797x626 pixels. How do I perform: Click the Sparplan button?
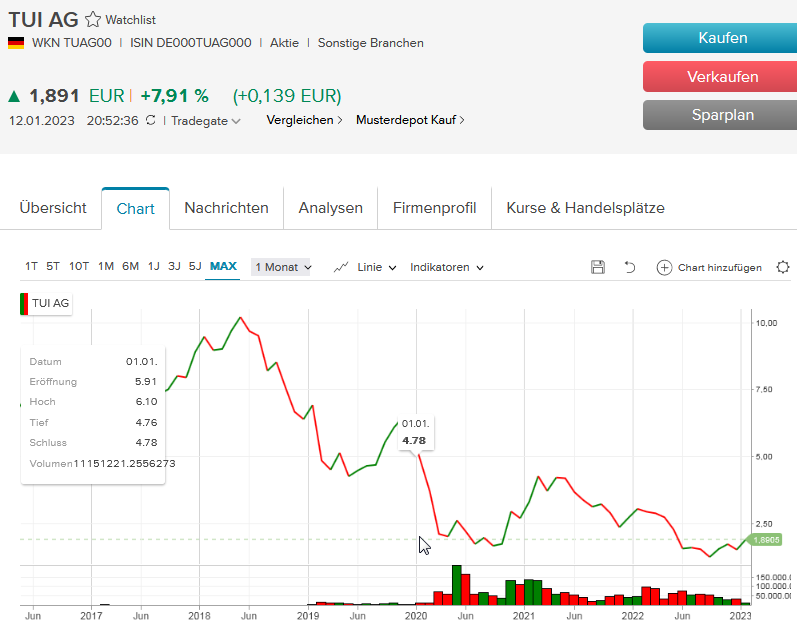tap(722, 115)
